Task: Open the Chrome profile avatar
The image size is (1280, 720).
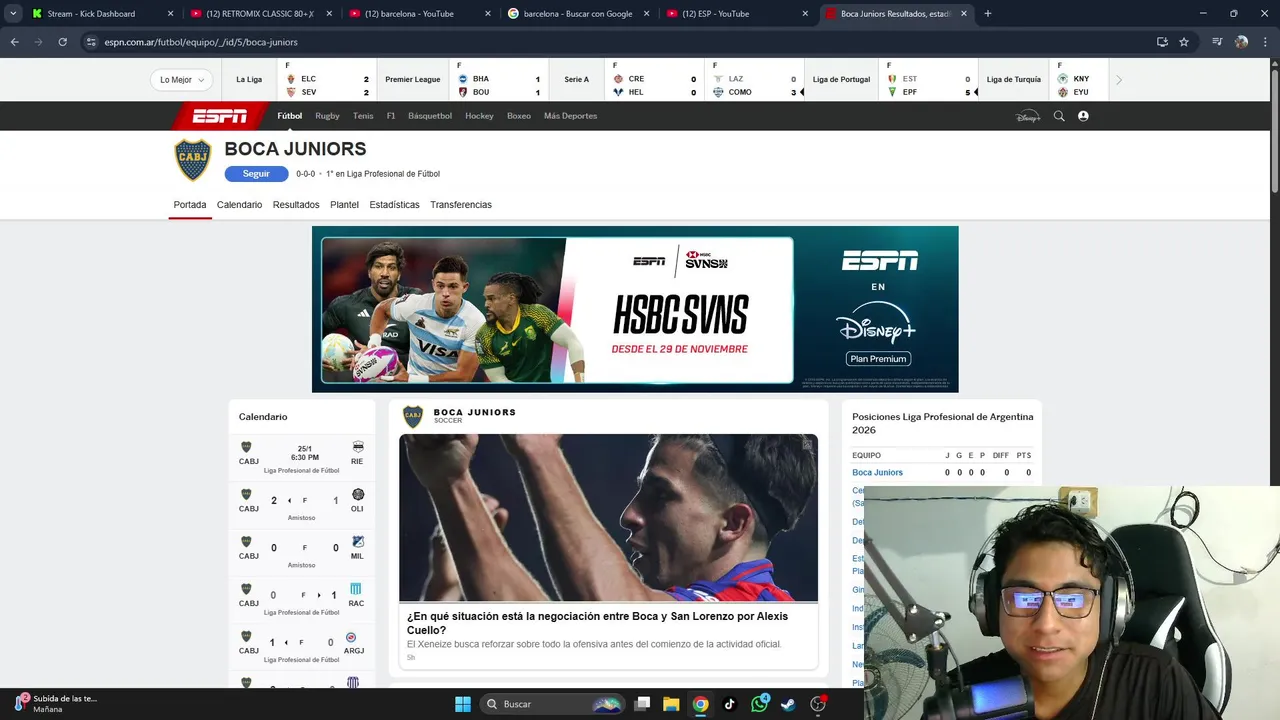Action: tap(1241, 42)
